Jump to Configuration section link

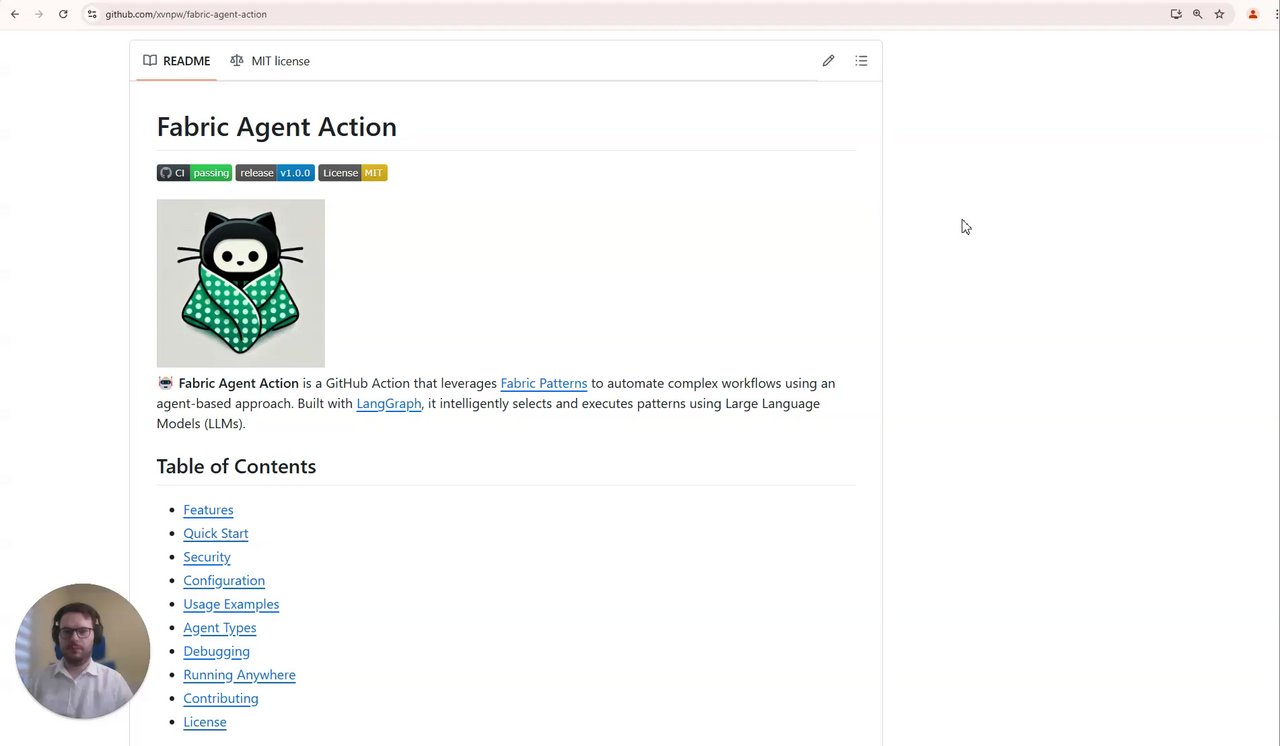[x=224, y=580]
